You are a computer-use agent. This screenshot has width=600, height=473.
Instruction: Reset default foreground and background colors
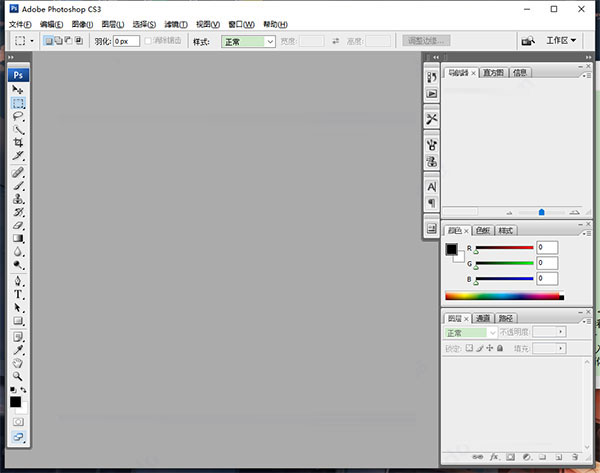click(x=13, y=390)
